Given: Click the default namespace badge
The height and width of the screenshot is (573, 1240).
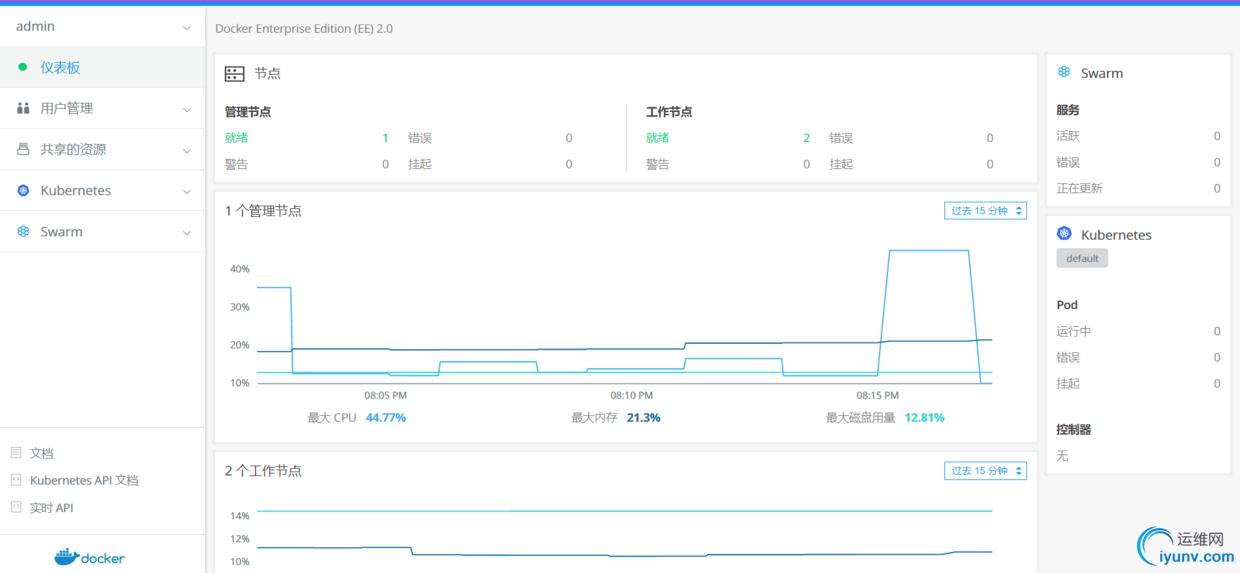Looking at the screenshot, I should coord(1082,258).
